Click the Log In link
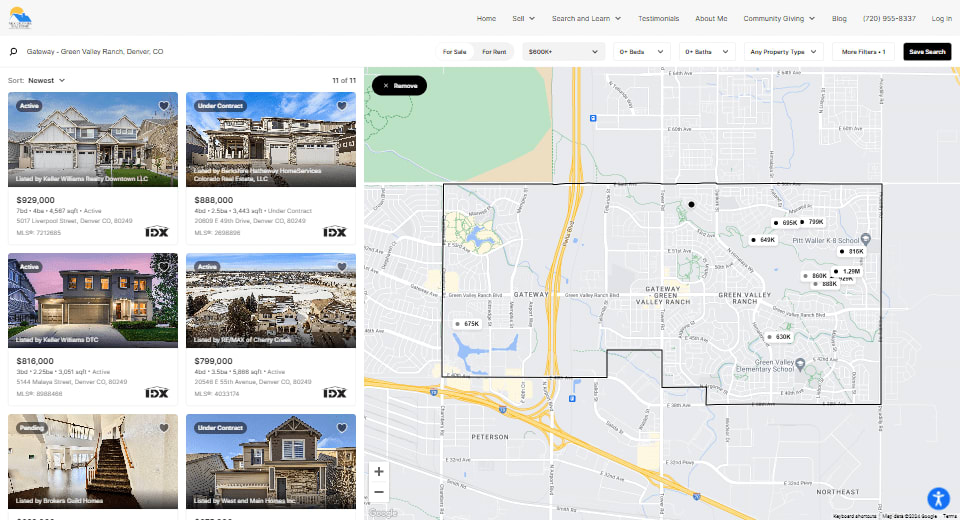The width and height of the screenshot is (960, 520). tap(942, 18)
